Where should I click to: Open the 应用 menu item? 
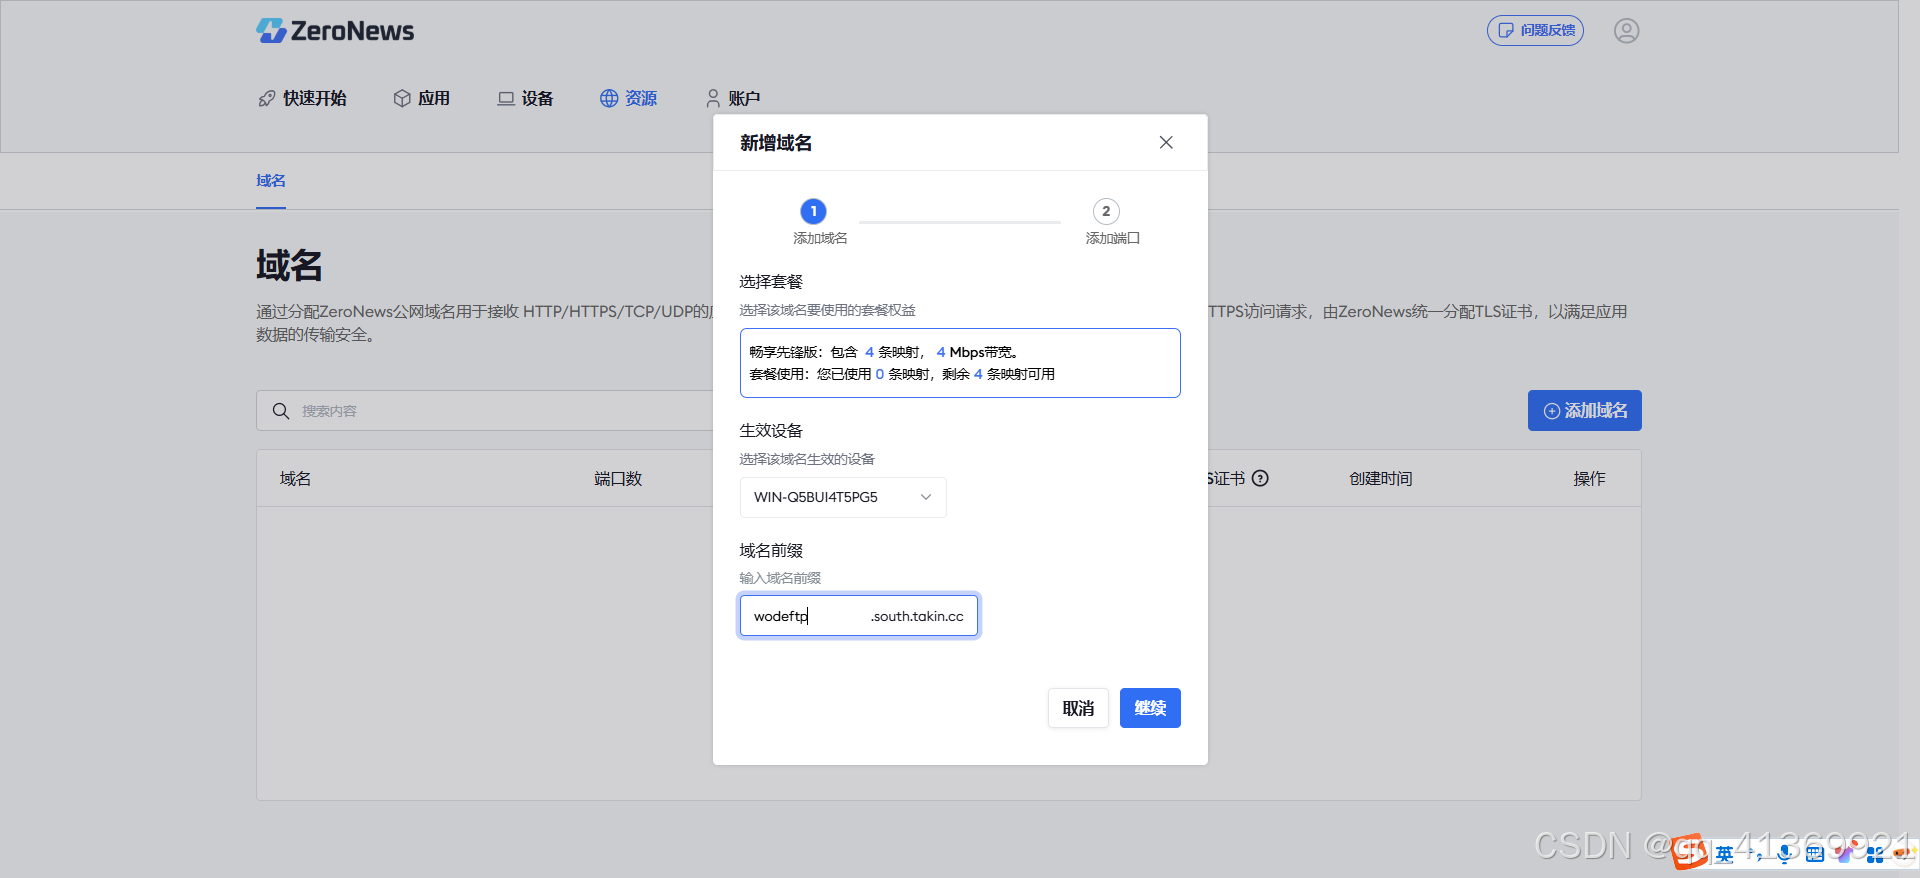point(422,98)
